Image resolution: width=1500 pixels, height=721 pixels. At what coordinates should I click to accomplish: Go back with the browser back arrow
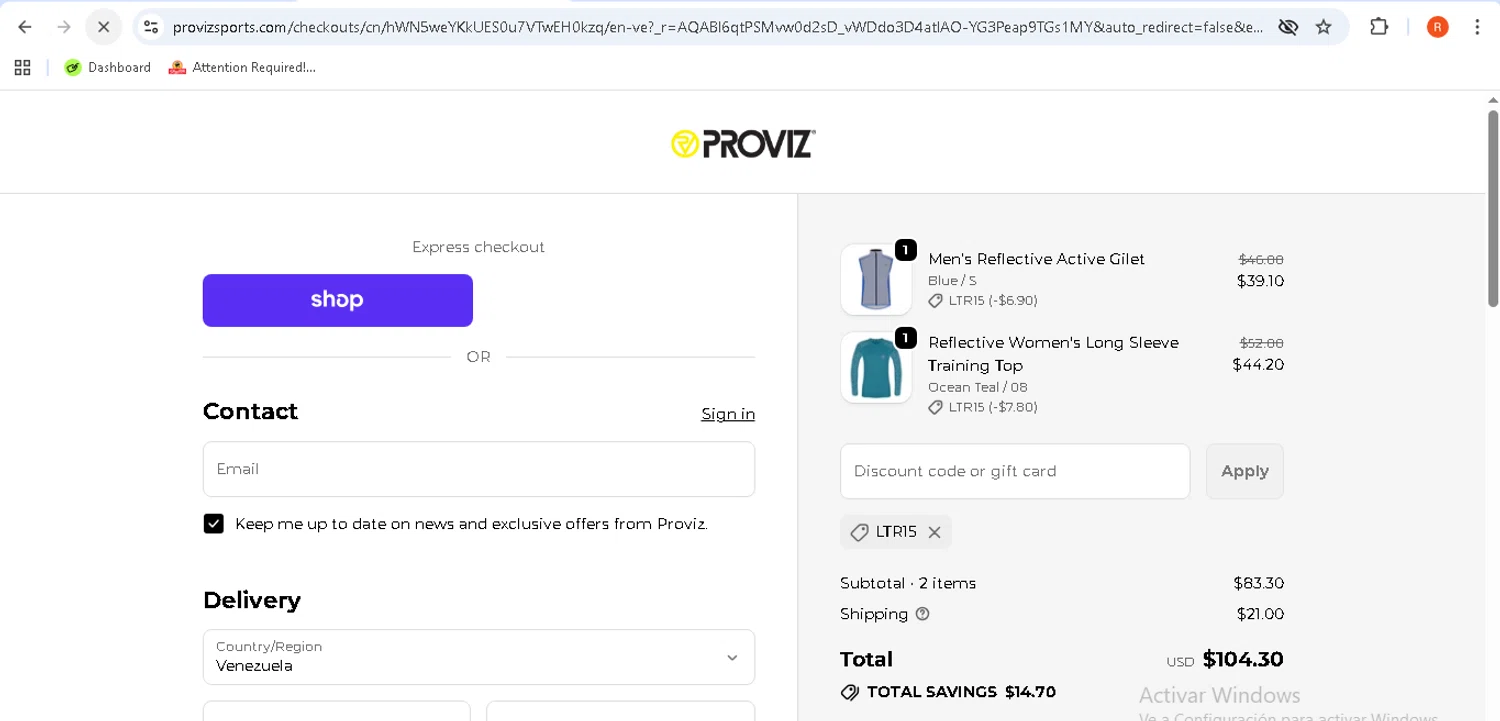click(x=25, y=27)
